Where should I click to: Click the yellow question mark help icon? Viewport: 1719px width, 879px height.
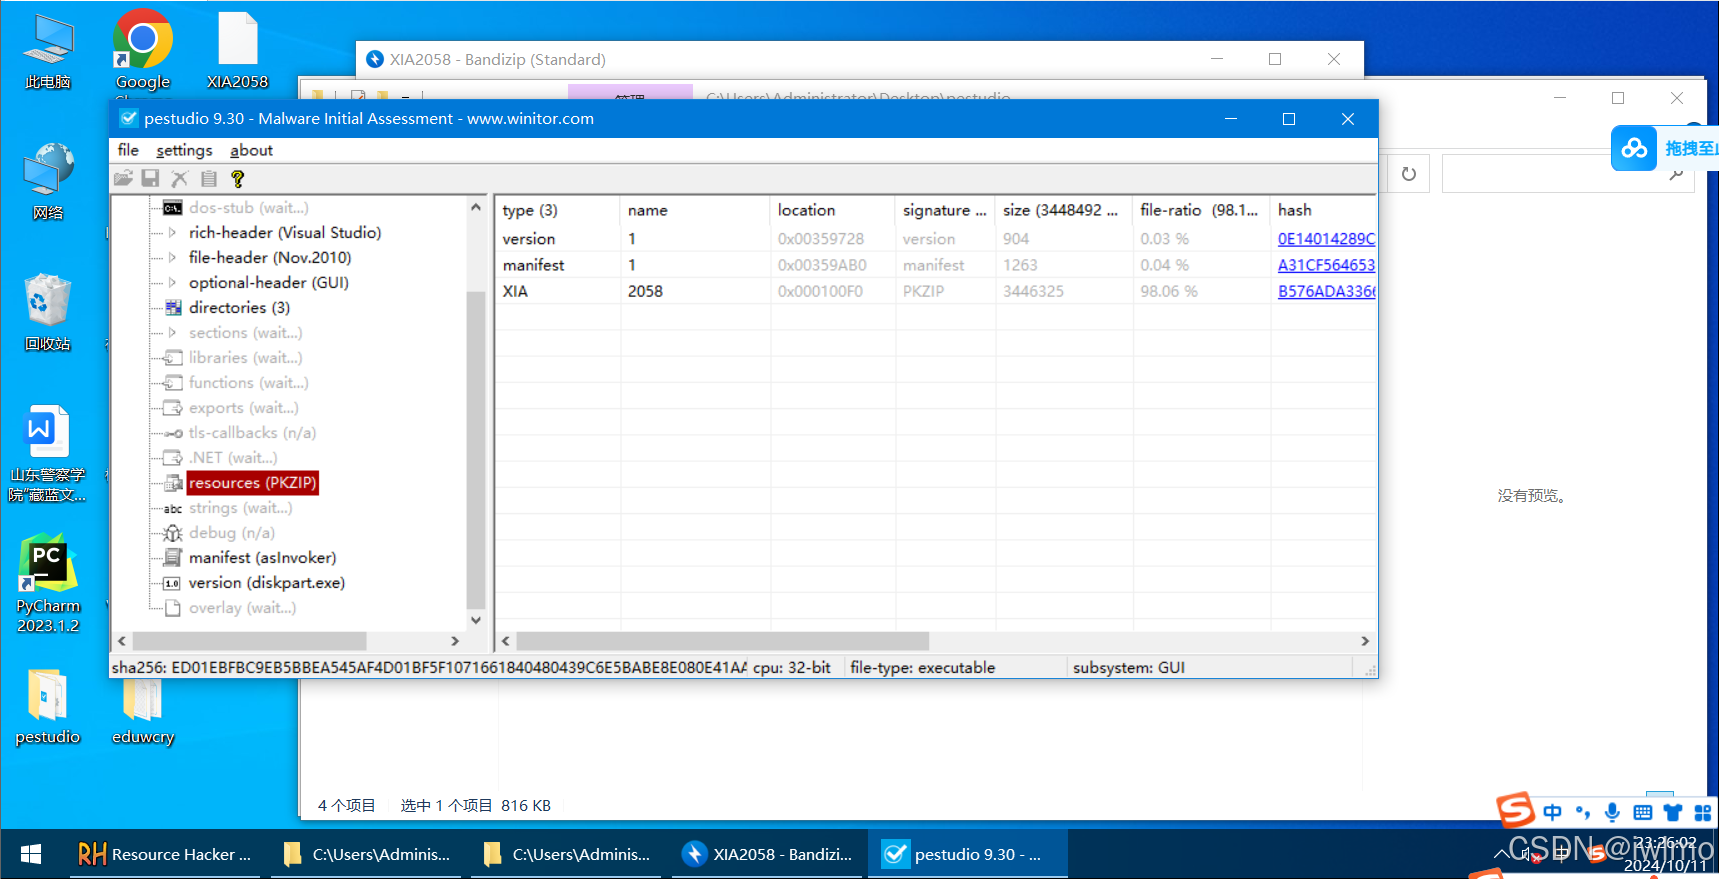(x=237, y=178)
